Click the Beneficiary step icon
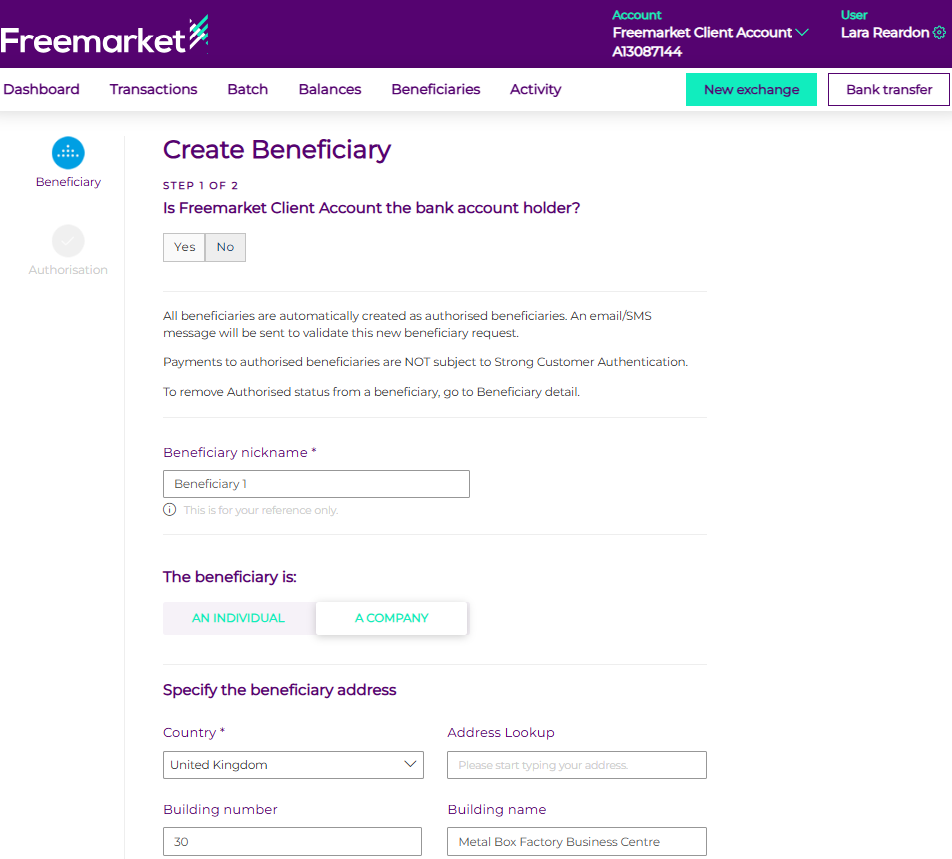The height and width of the screenshot is (859, 952). 68,153
